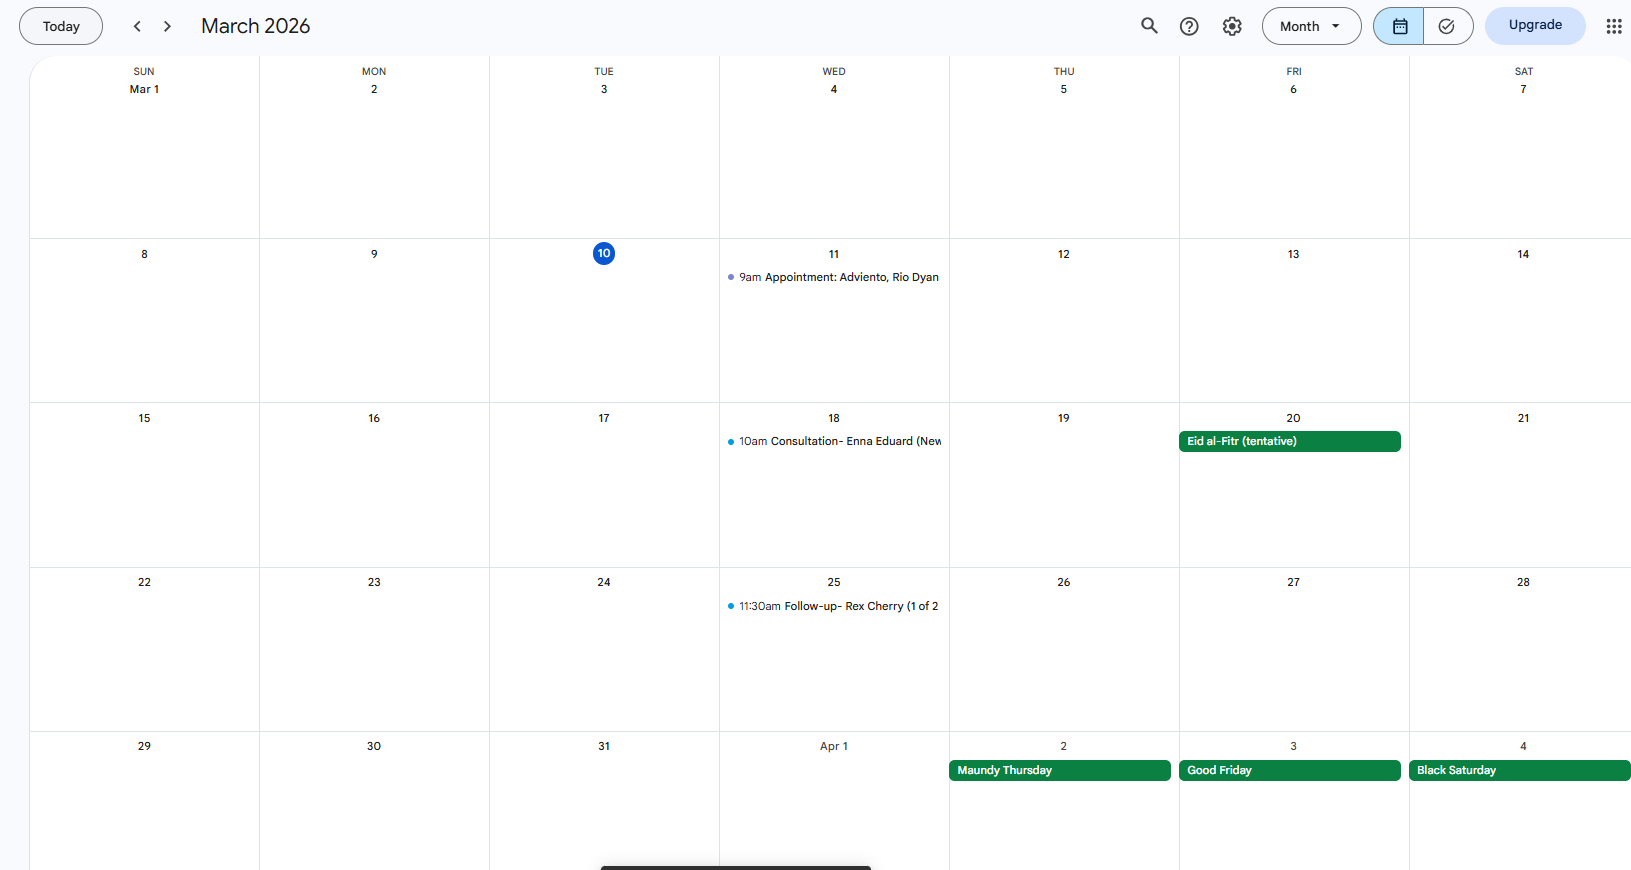Select date 25 in March

pos(834,582)
